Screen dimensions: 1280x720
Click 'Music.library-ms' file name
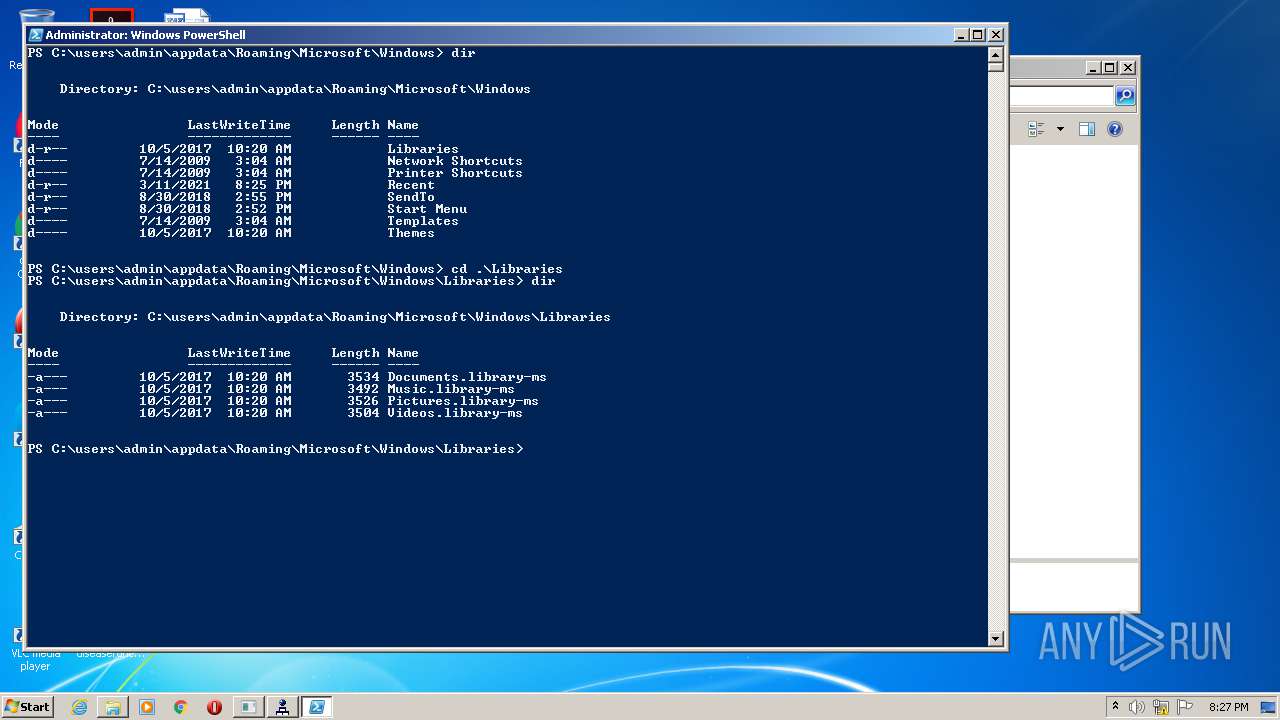tap(451, 389)
